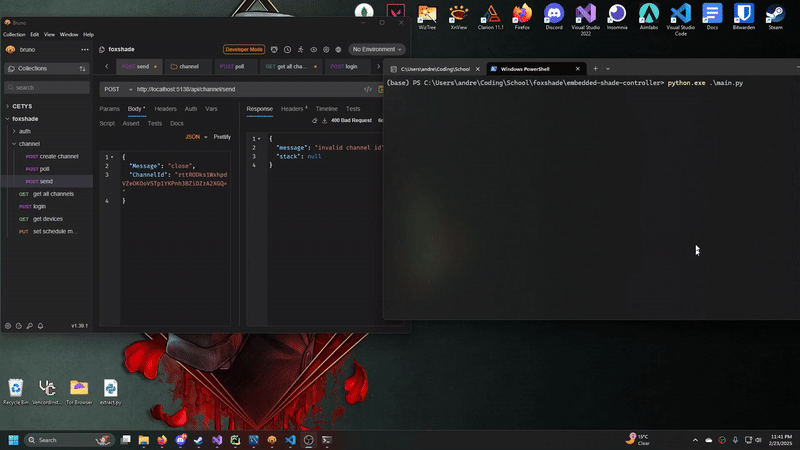
Task: Toggle the eye variables viewer icon in Bruno
Action: (313, 49)
